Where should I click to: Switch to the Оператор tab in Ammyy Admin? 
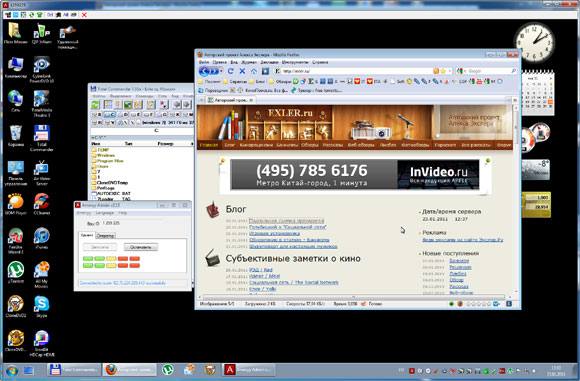point(105,236)
